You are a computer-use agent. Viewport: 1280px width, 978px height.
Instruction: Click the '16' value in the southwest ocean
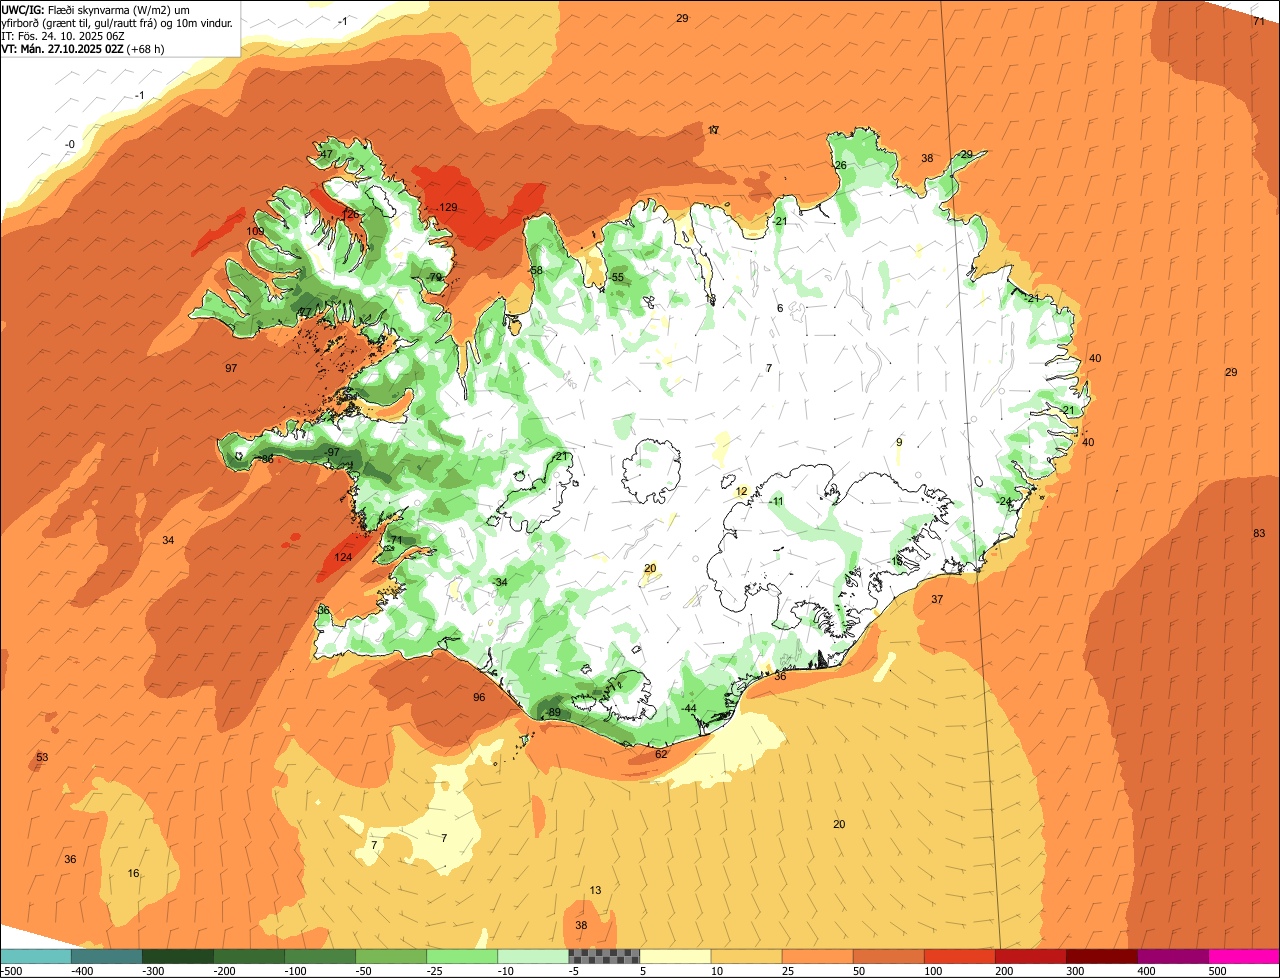point(133,873)
